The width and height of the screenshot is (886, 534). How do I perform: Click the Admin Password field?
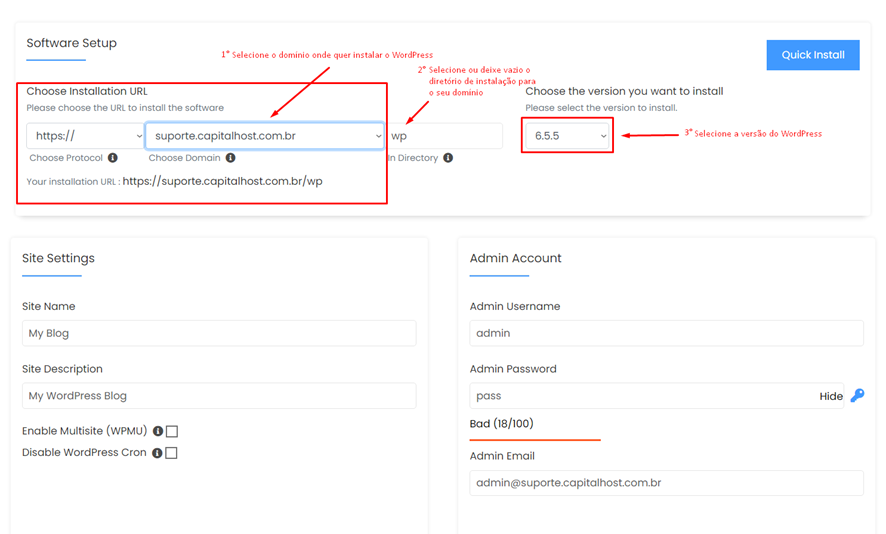point(640,396)
